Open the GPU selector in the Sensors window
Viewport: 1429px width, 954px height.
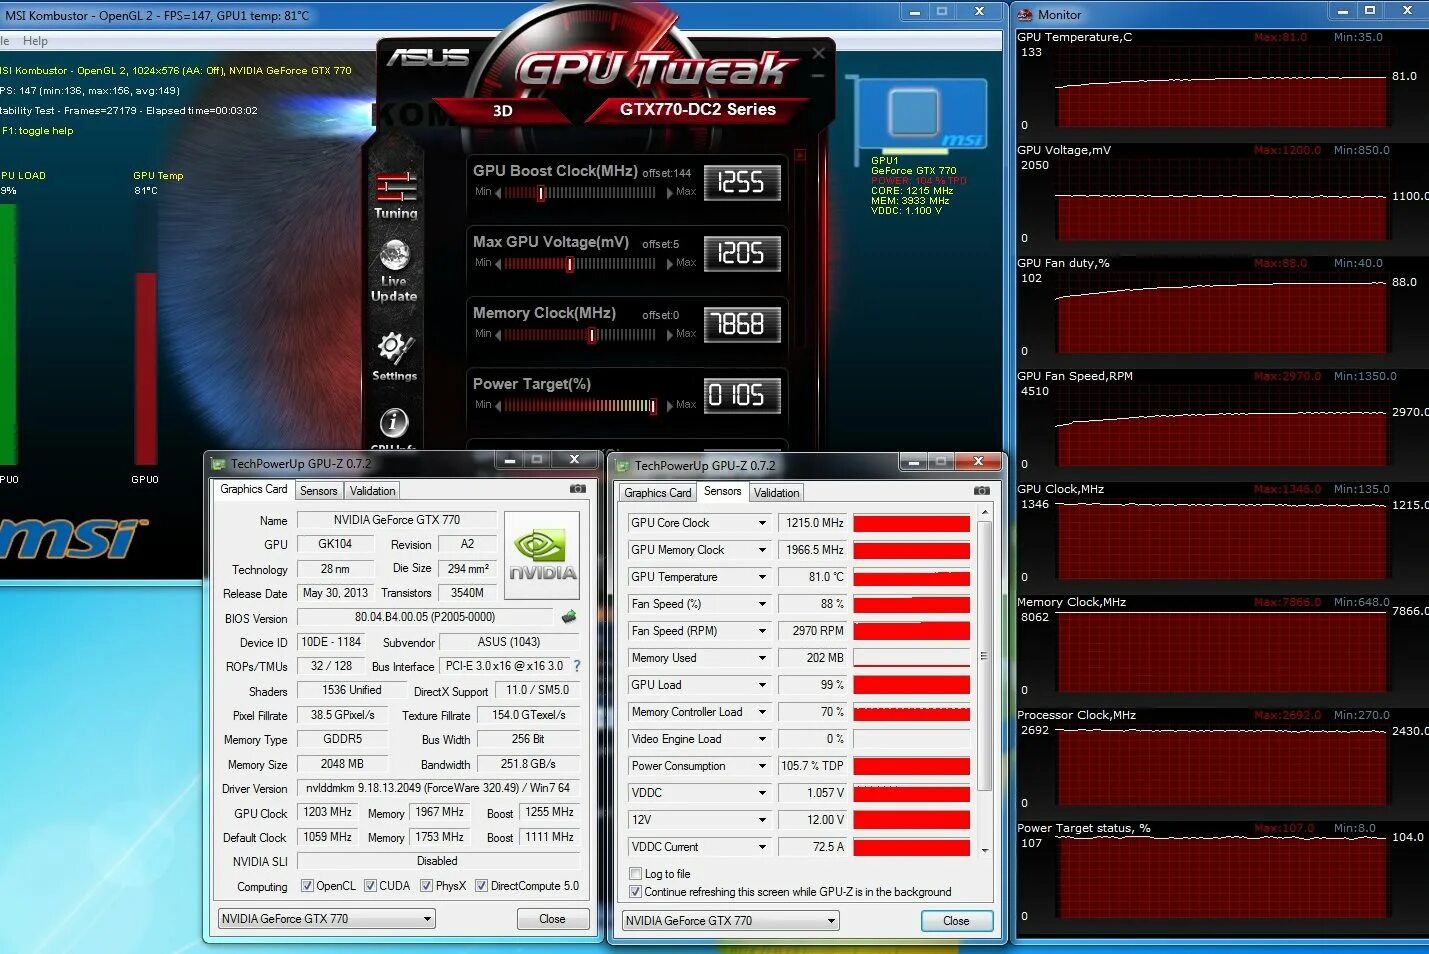click(x=731, y=921)
